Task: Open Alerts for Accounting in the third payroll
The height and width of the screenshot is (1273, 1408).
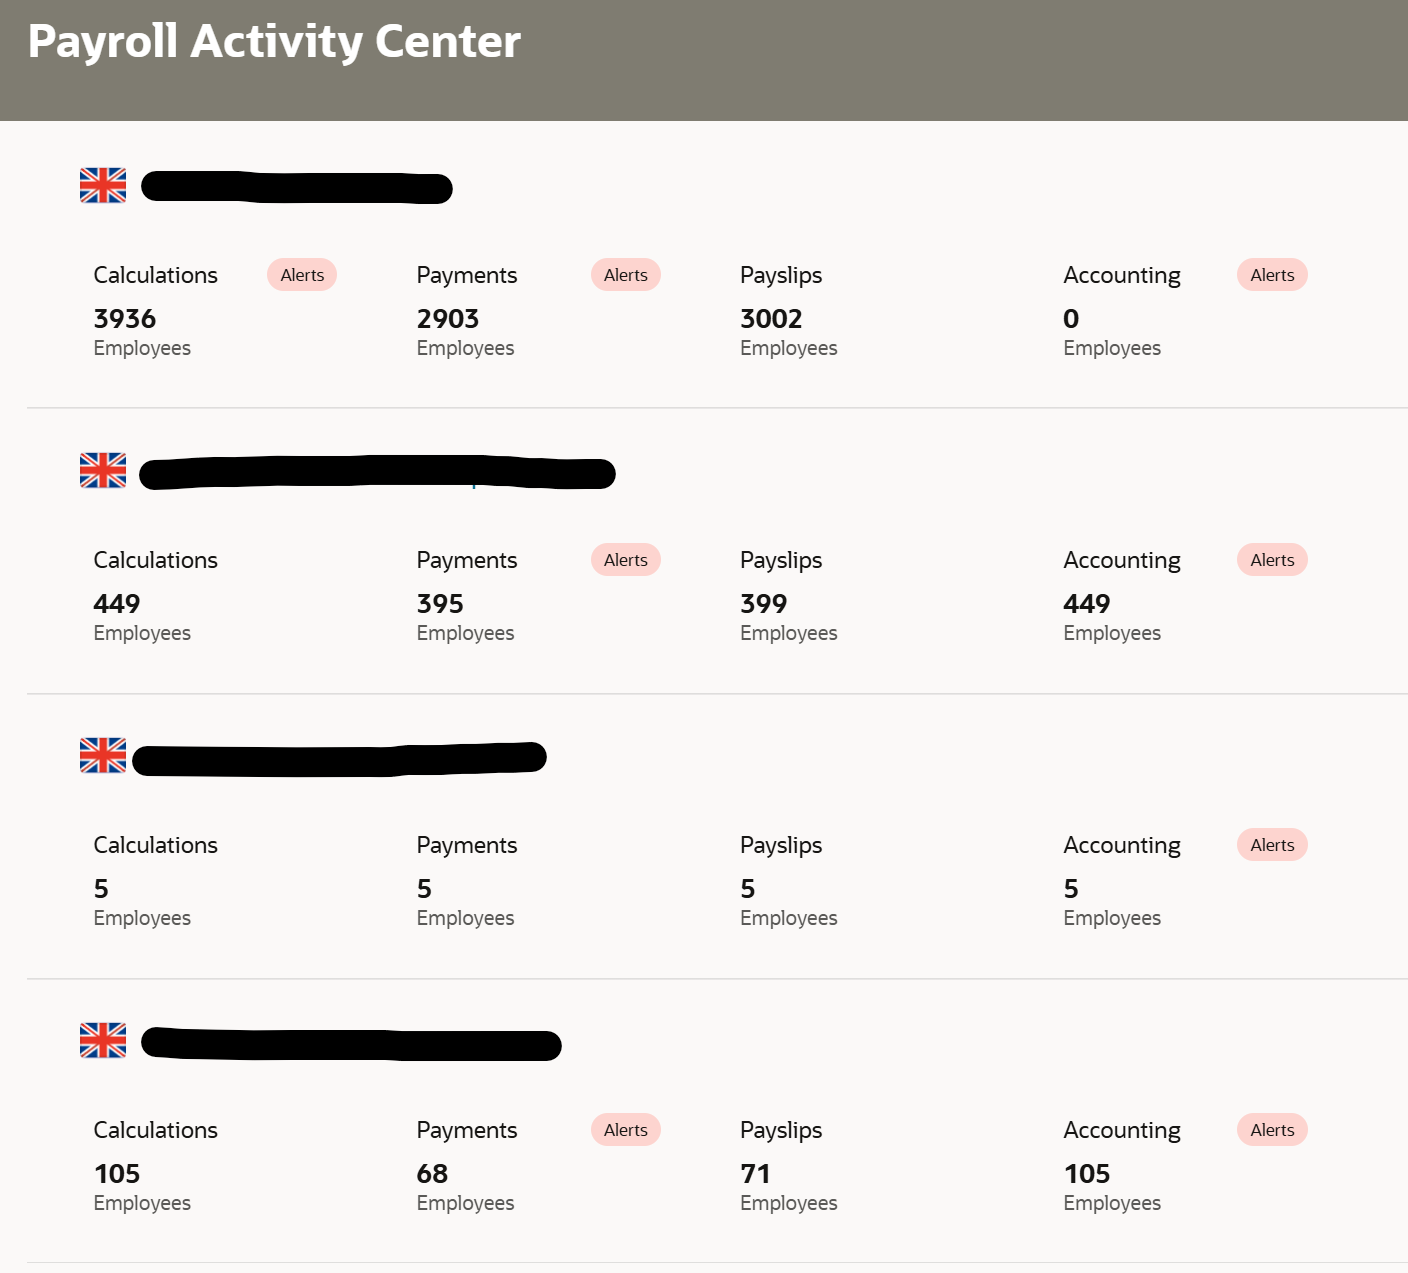Action: (1271, 844)
